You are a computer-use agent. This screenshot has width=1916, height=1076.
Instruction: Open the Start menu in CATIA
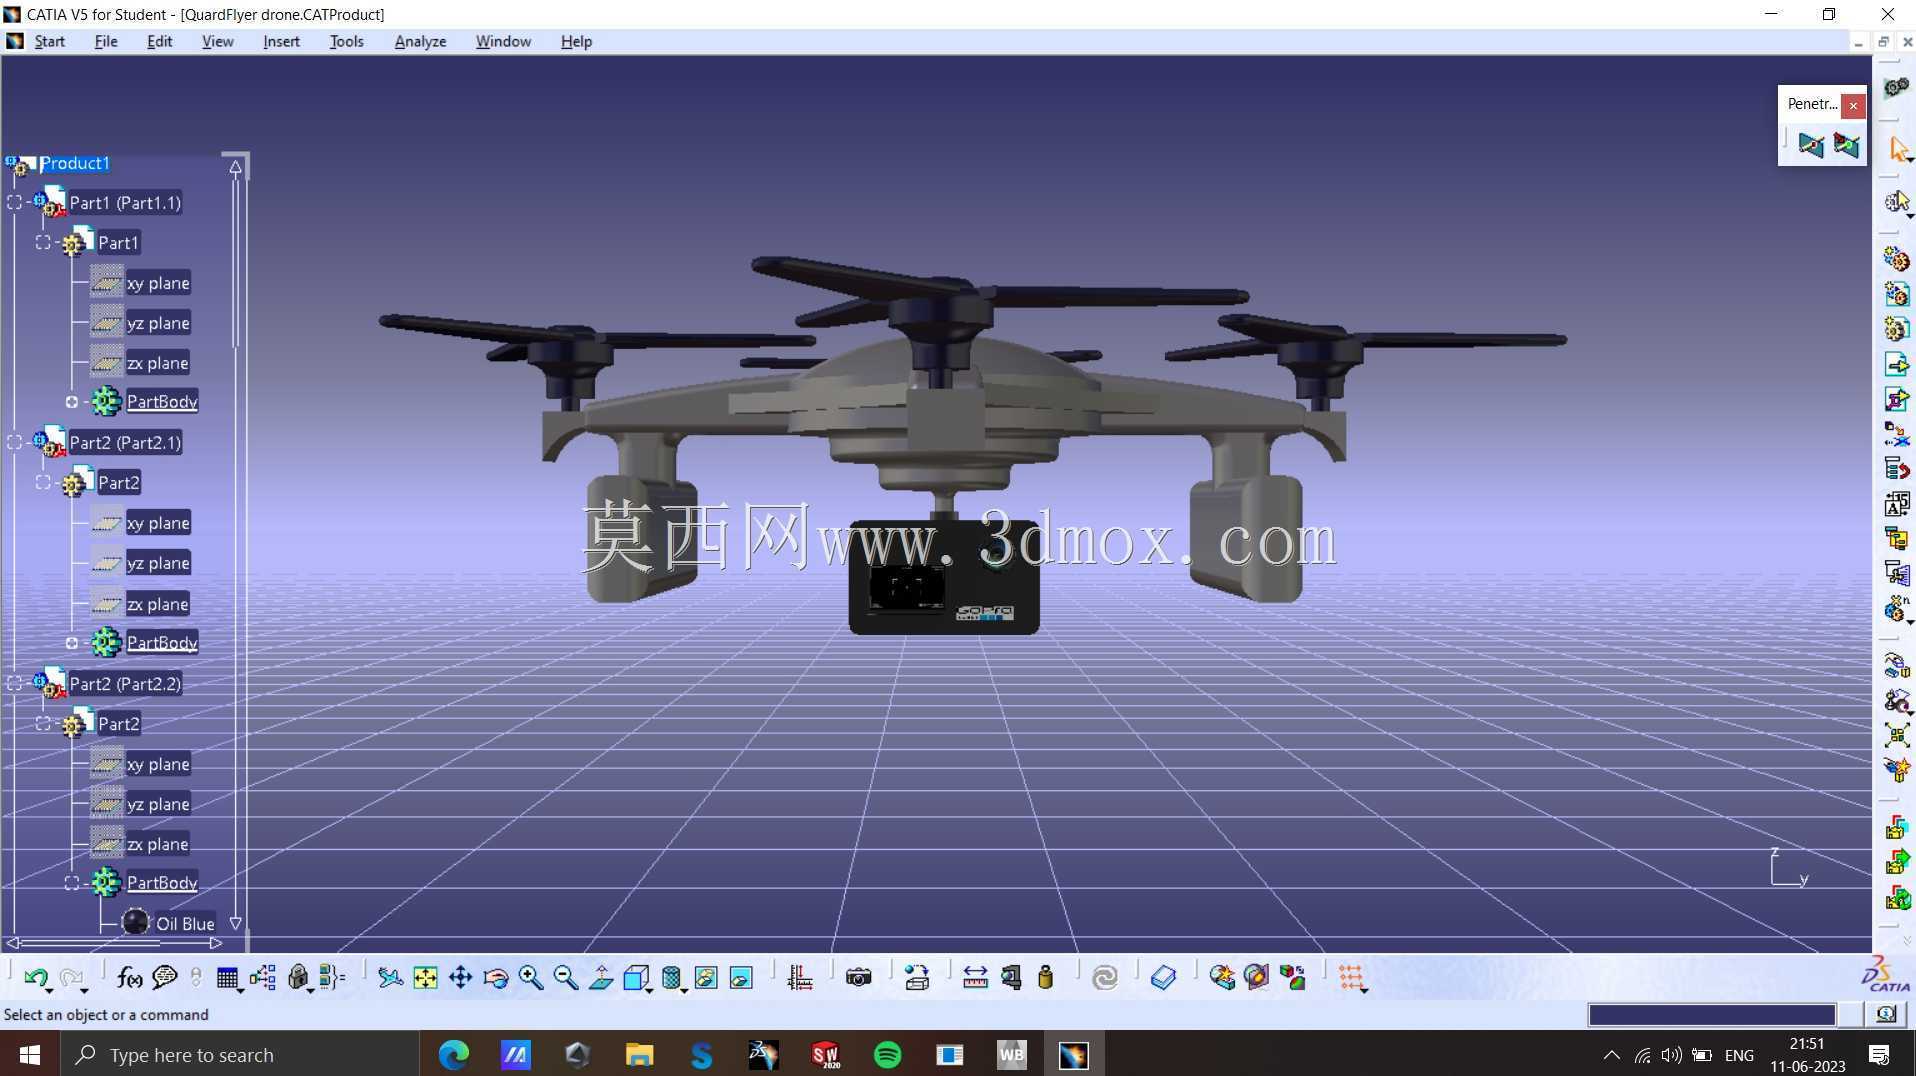coord(49,41)
